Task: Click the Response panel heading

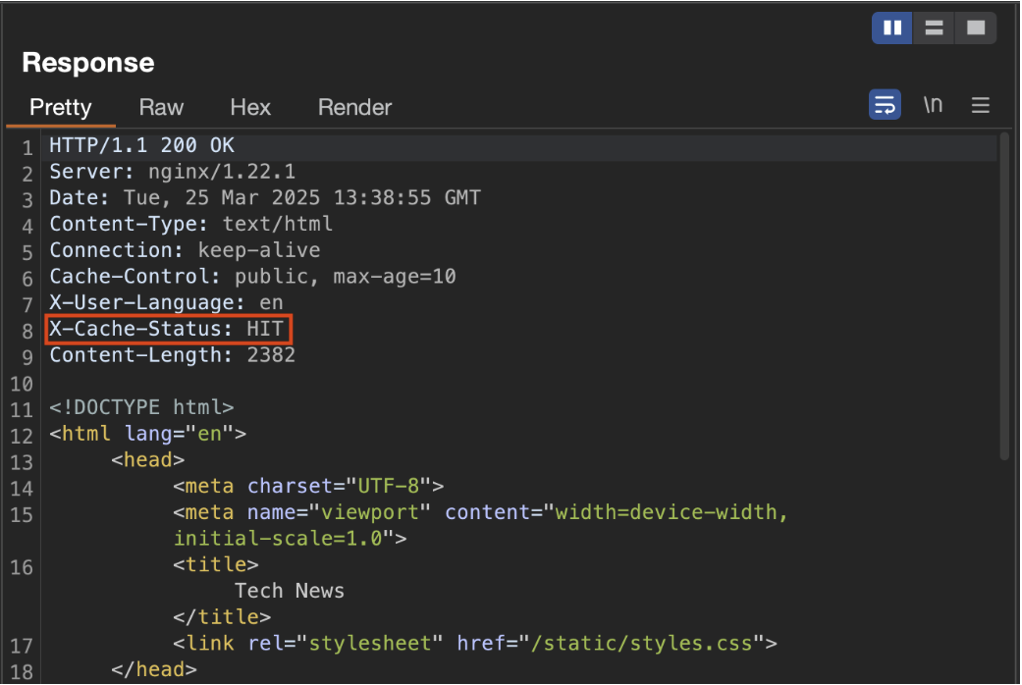Action: click(88, 63)
